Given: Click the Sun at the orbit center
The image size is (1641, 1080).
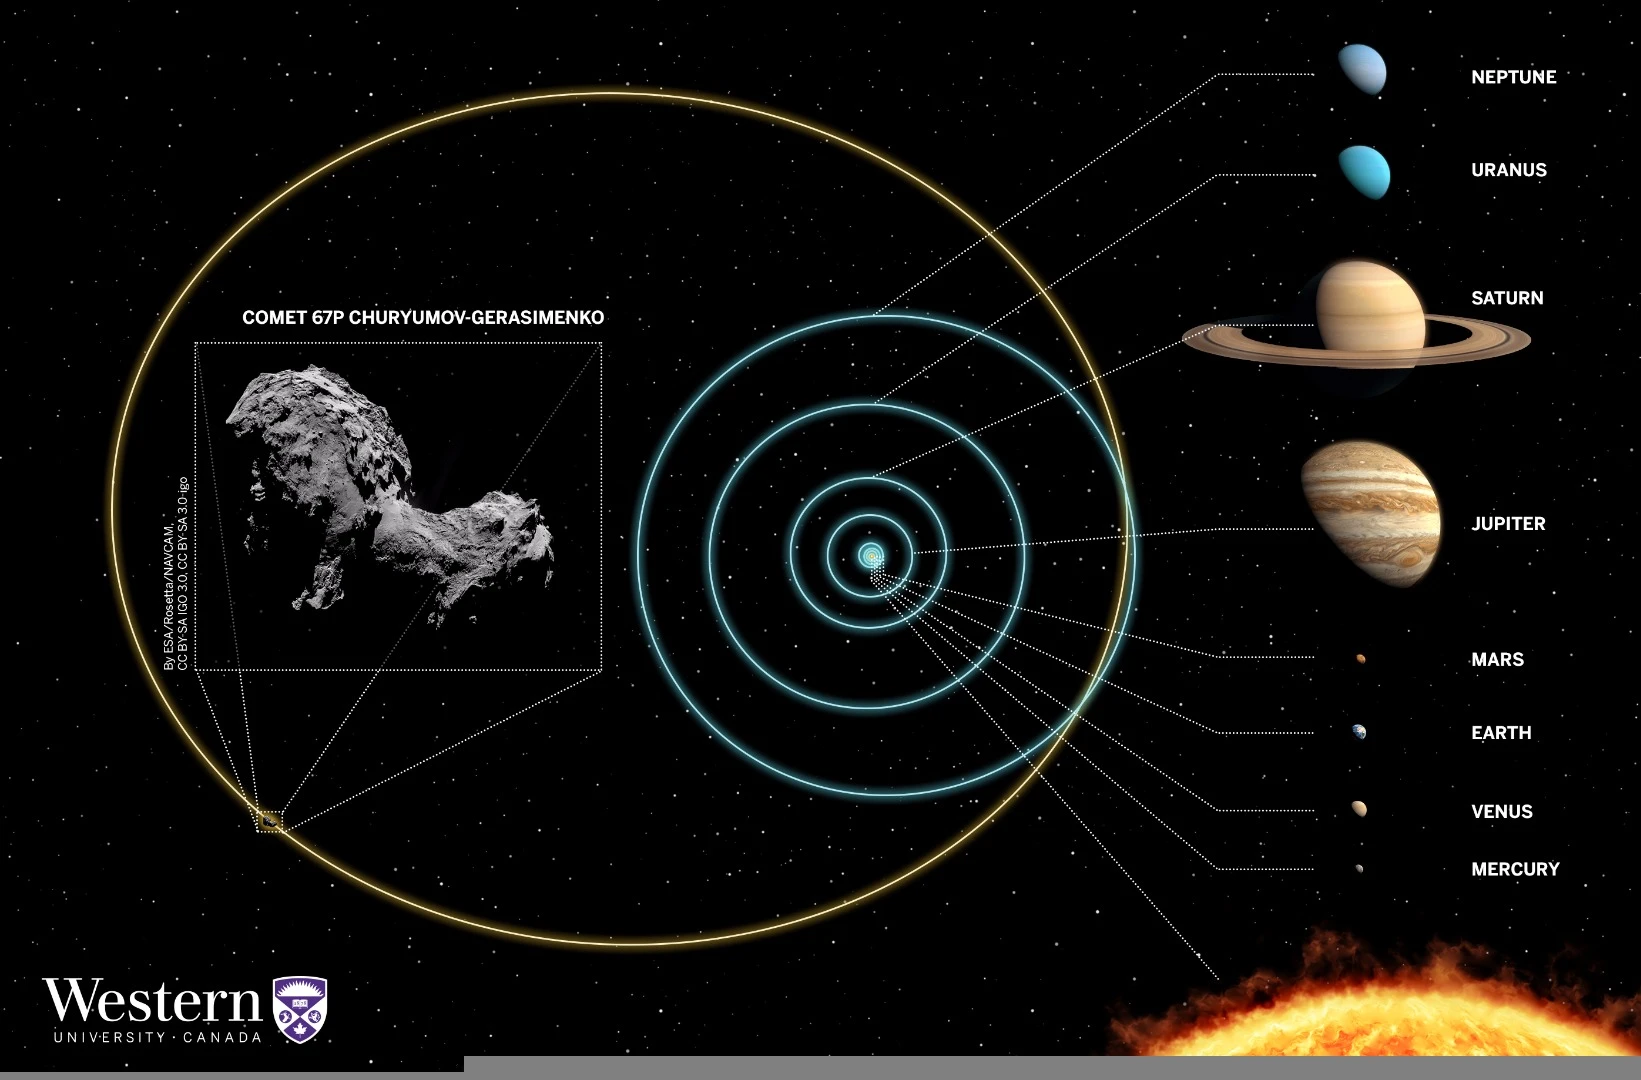Looking at the screenshot, I should [x=872, y=555].
